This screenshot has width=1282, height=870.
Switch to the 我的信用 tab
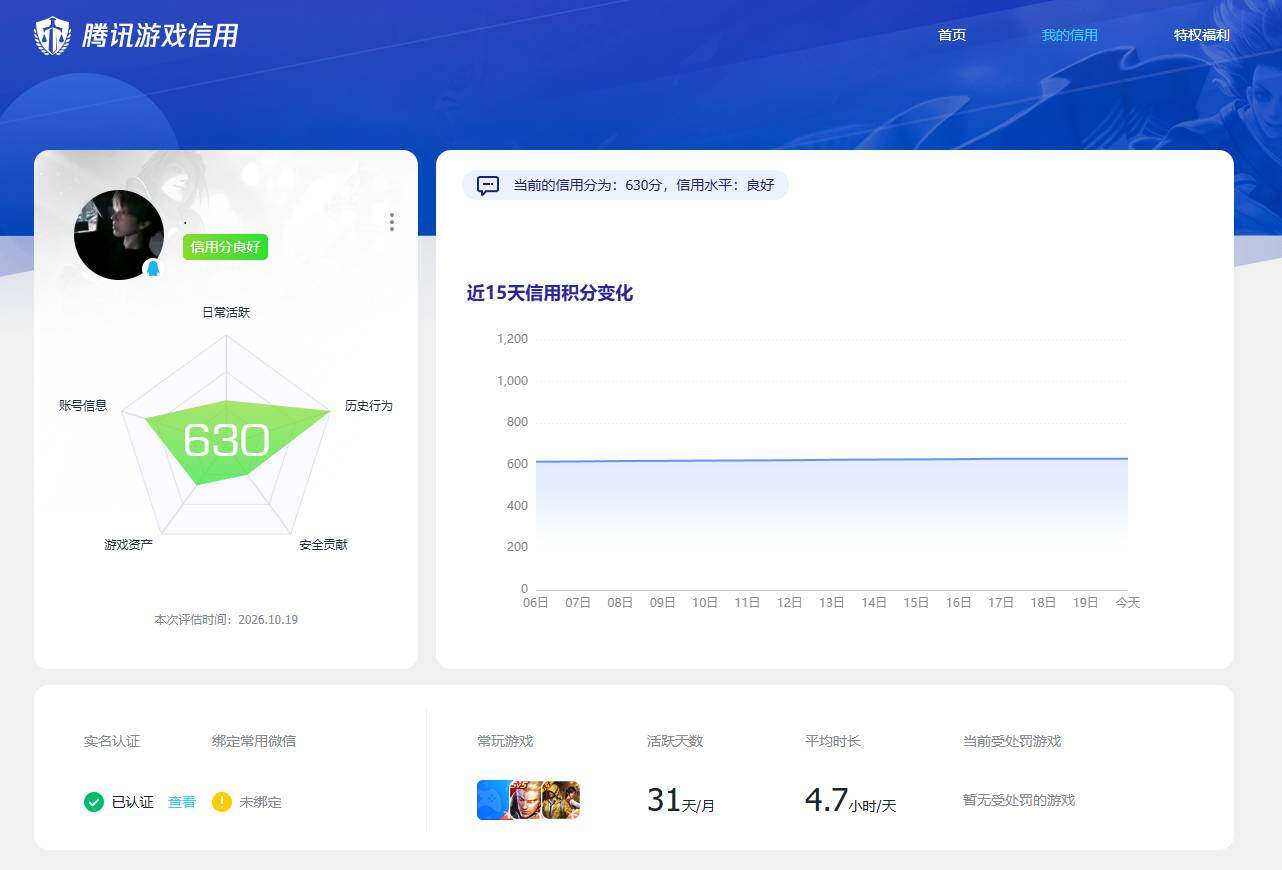pyautogui.click(x=1070, y=35)
